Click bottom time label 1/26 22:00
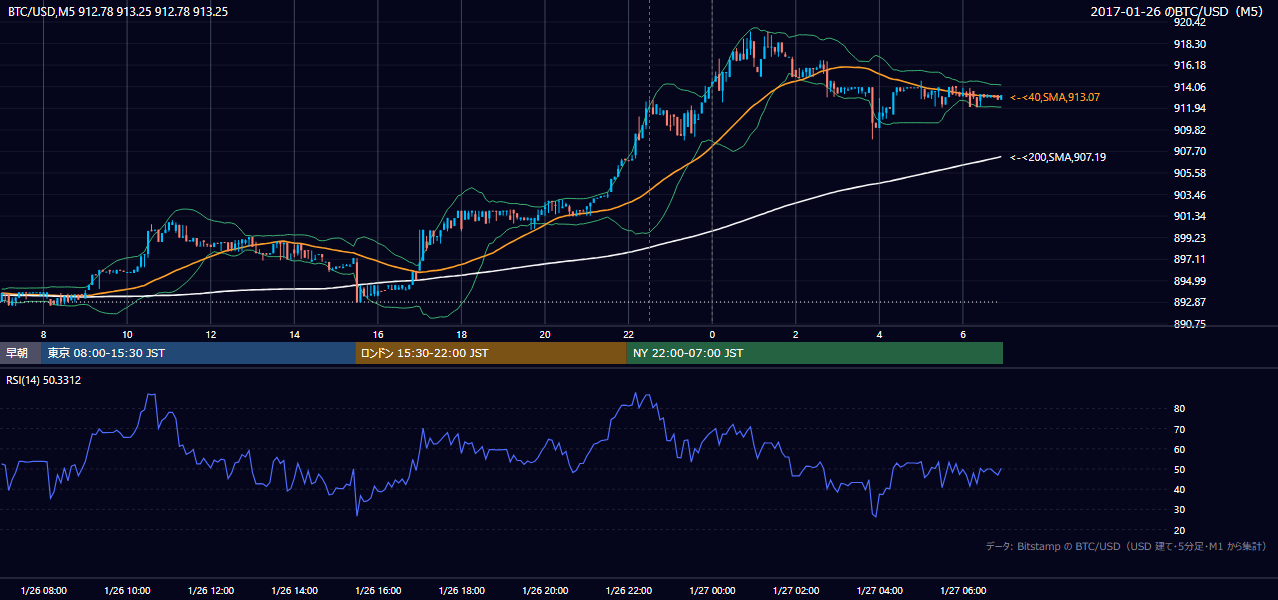Viewport: 1278px width, 600px height. click(628, 591)
